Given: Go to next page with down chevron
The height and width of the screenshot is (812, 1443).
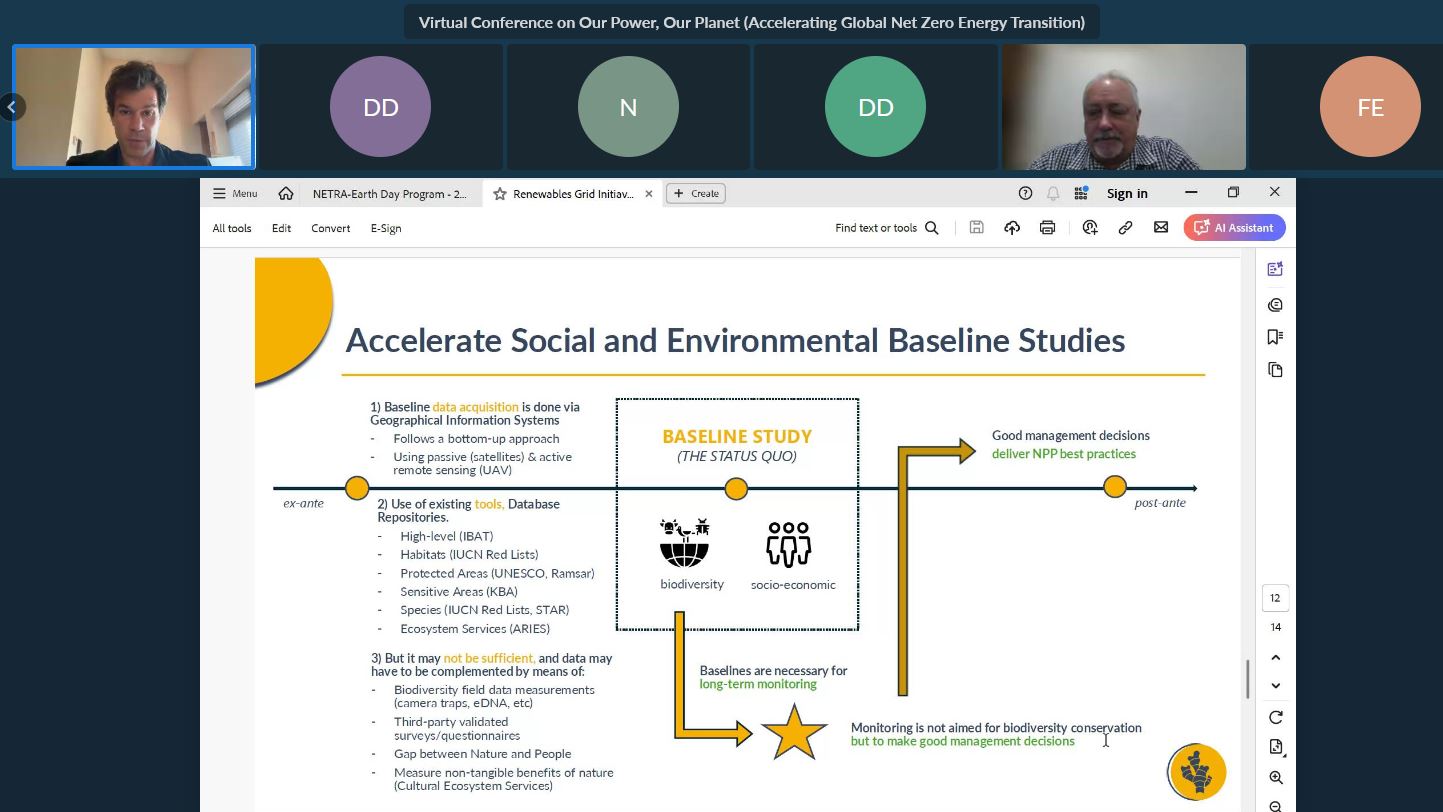Looking at the screenshot, I should [1275, 686].
